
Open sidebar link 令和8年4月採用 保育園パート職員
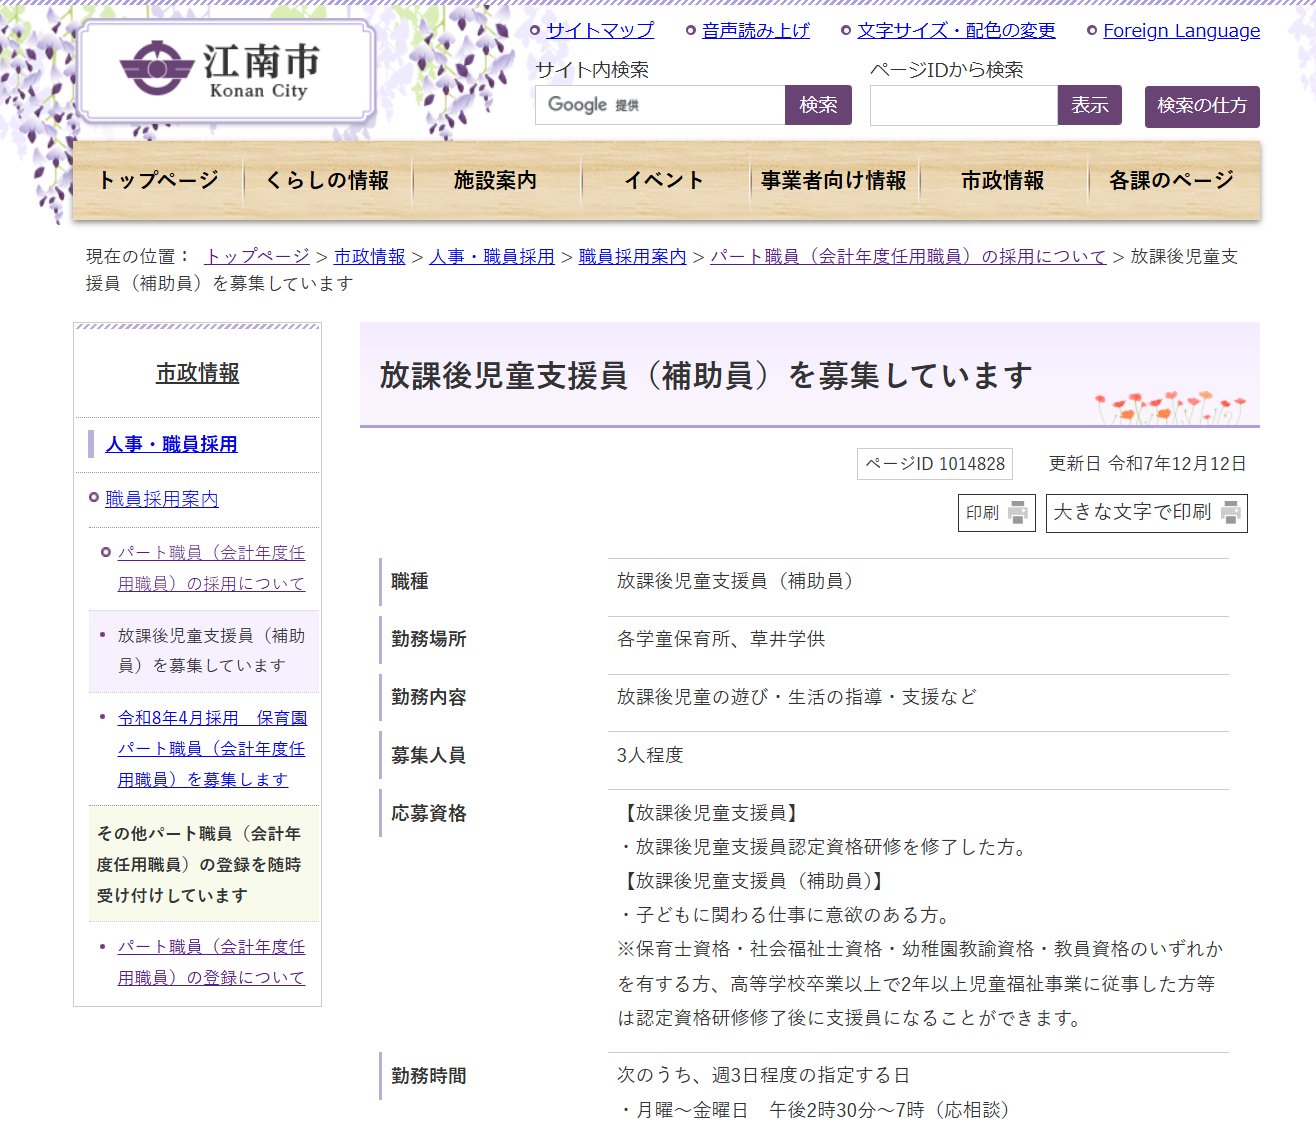pos(211,748)
